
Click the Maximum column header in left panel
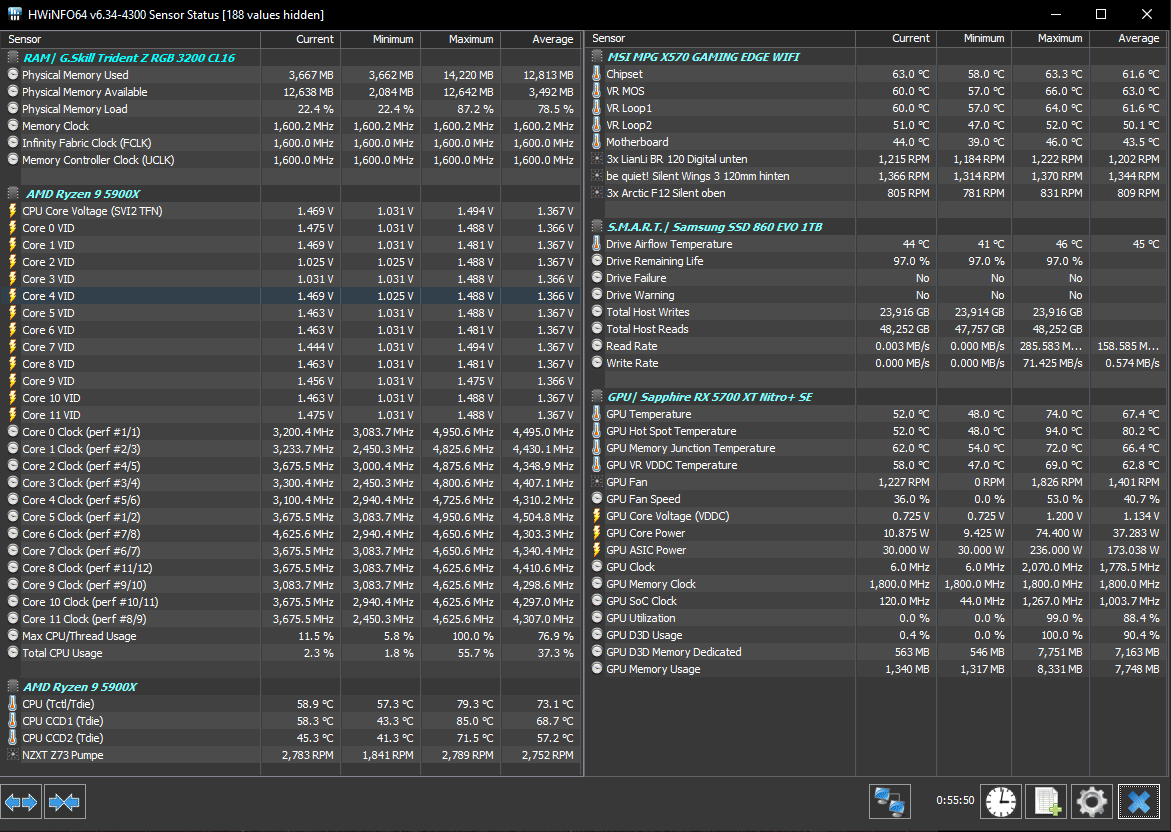(x=460, y=39)
